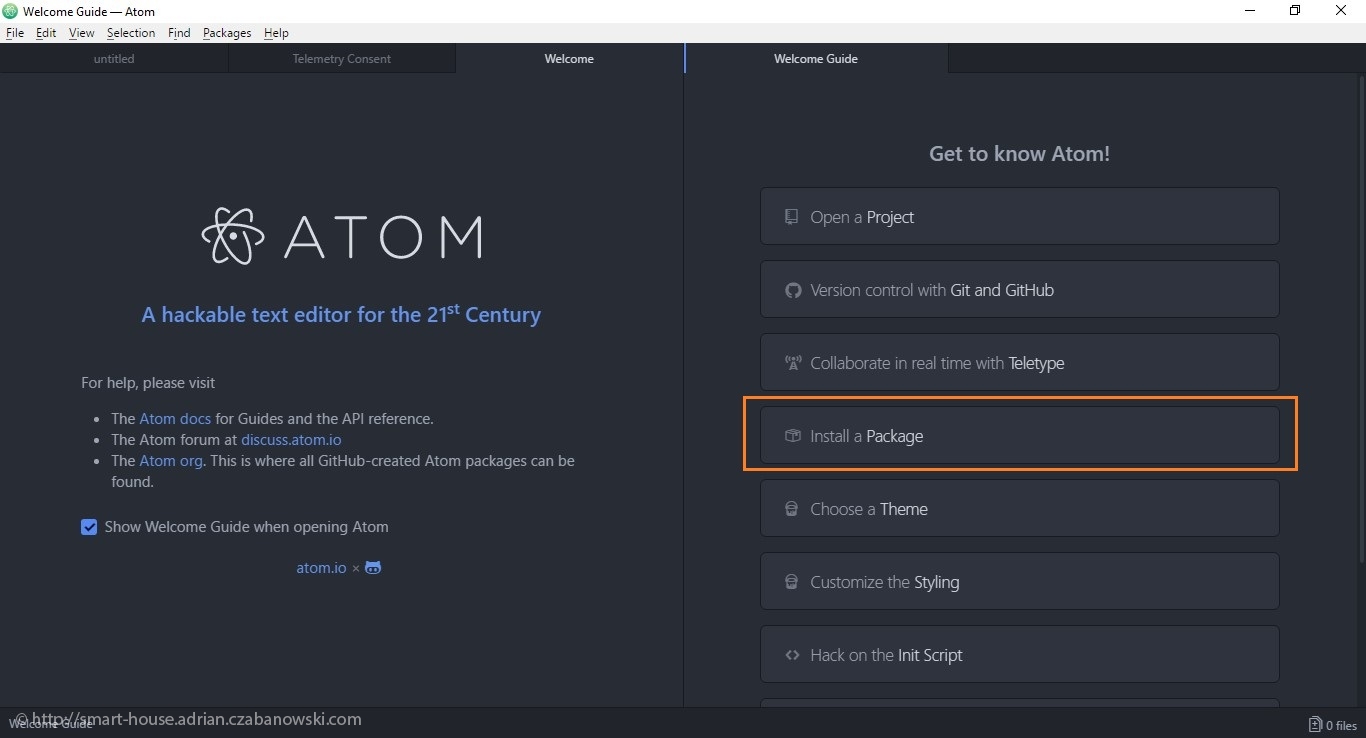
Task: Select the Welcome Guide tab
Action: (816, 59)
